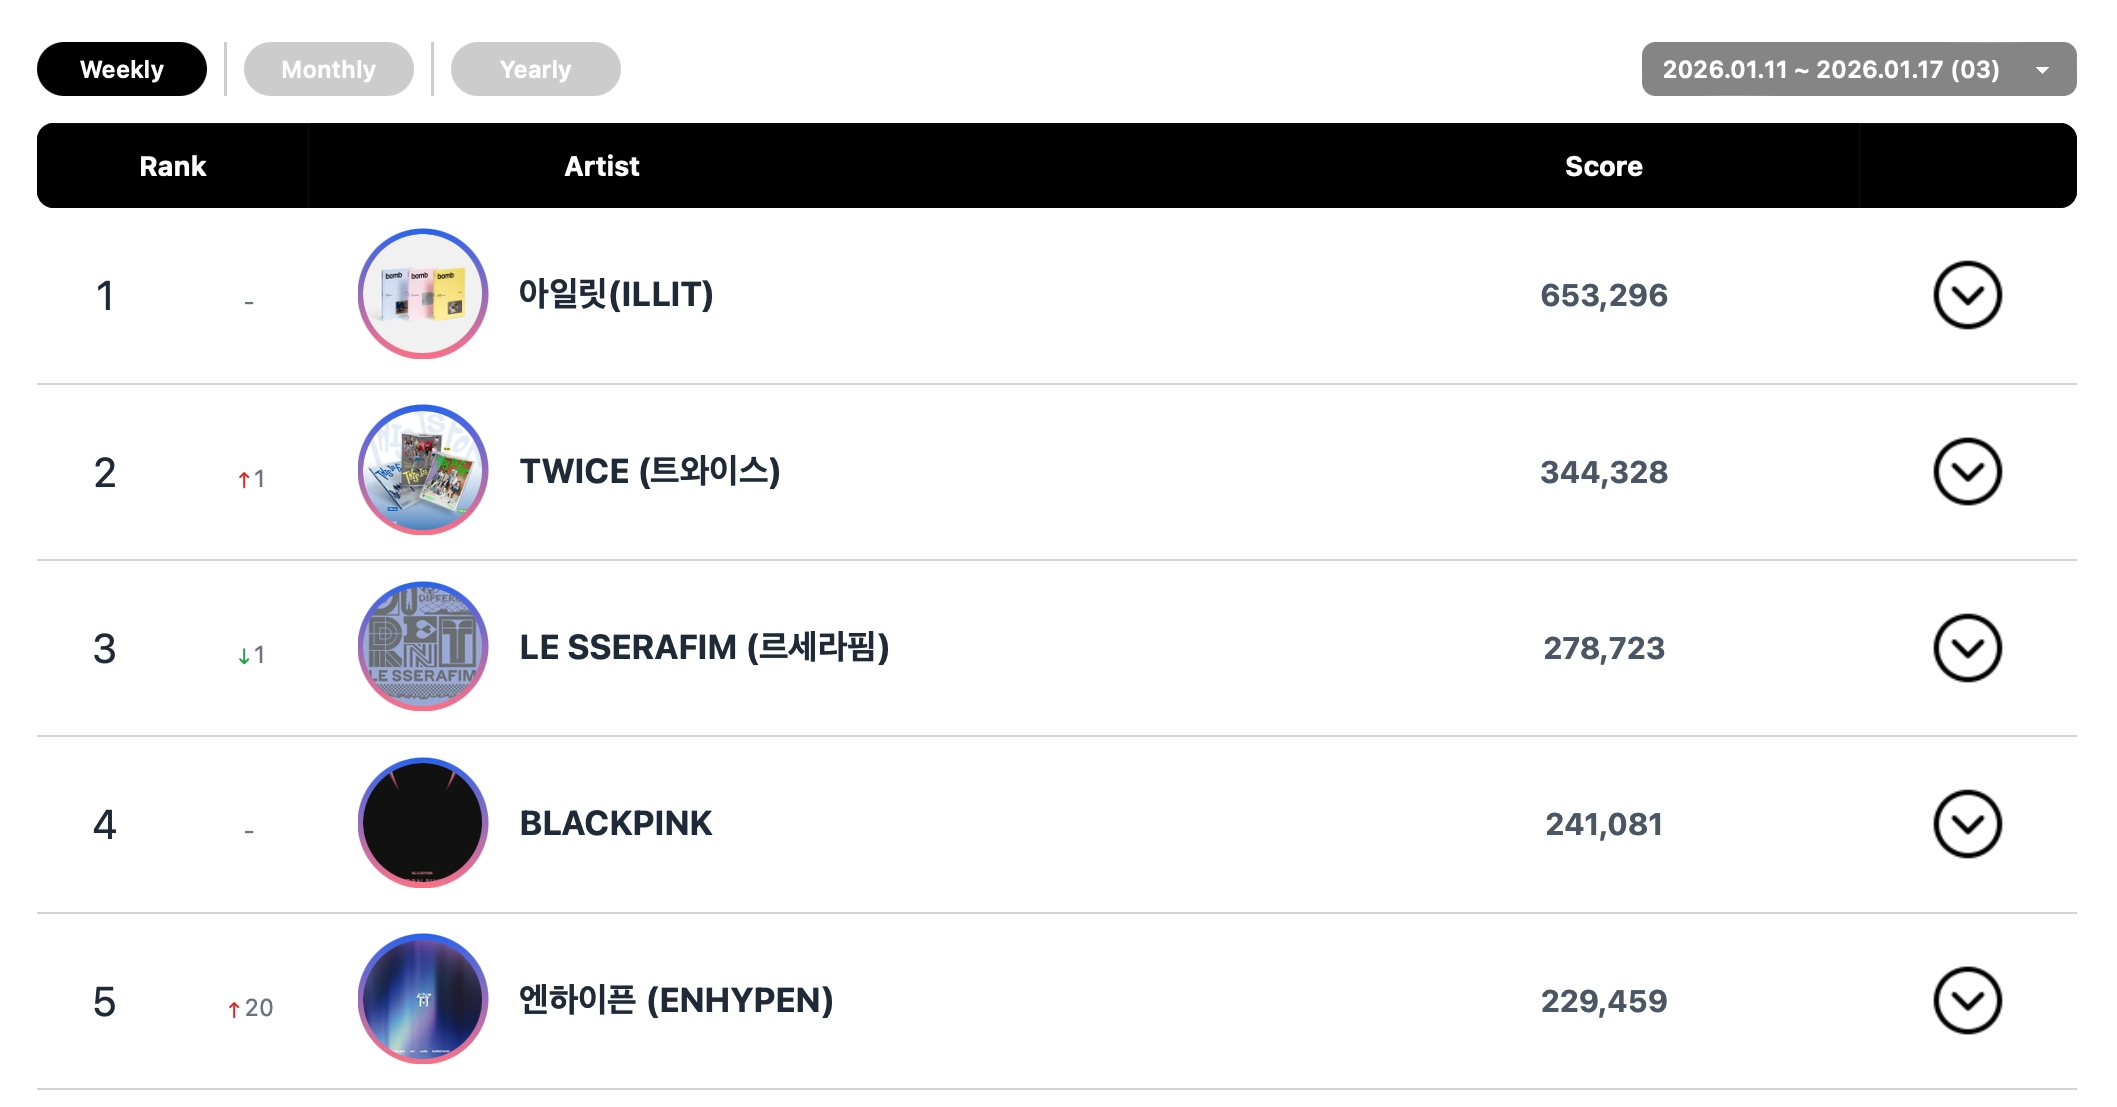Click the TWICE (트와이스) artist name
The image size is (2117, 1107).
pyautogui.click(x=649, y=471)
